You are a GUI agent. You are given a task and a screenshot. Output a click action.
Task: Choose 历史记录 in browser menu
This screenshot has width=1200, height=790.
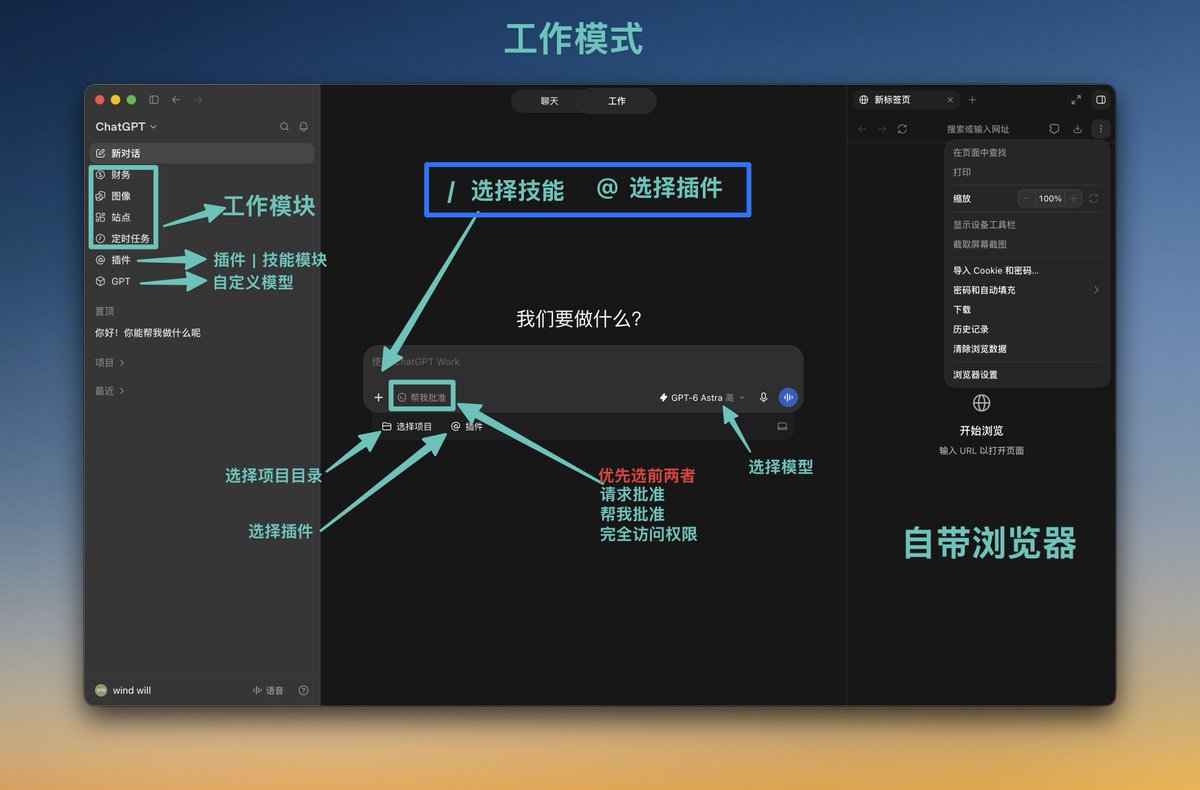[x=1027, y=329]
